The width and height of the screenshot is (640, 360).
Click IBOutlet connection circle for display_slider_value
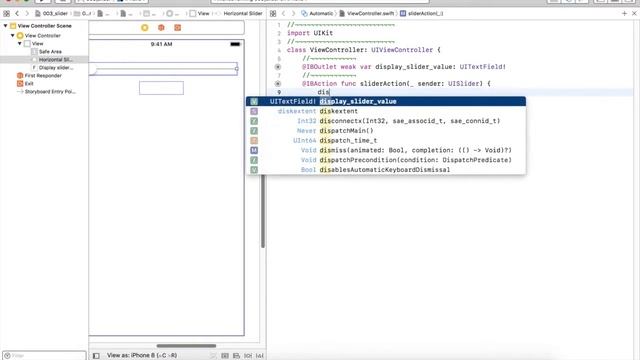click(x=278, y=67)
